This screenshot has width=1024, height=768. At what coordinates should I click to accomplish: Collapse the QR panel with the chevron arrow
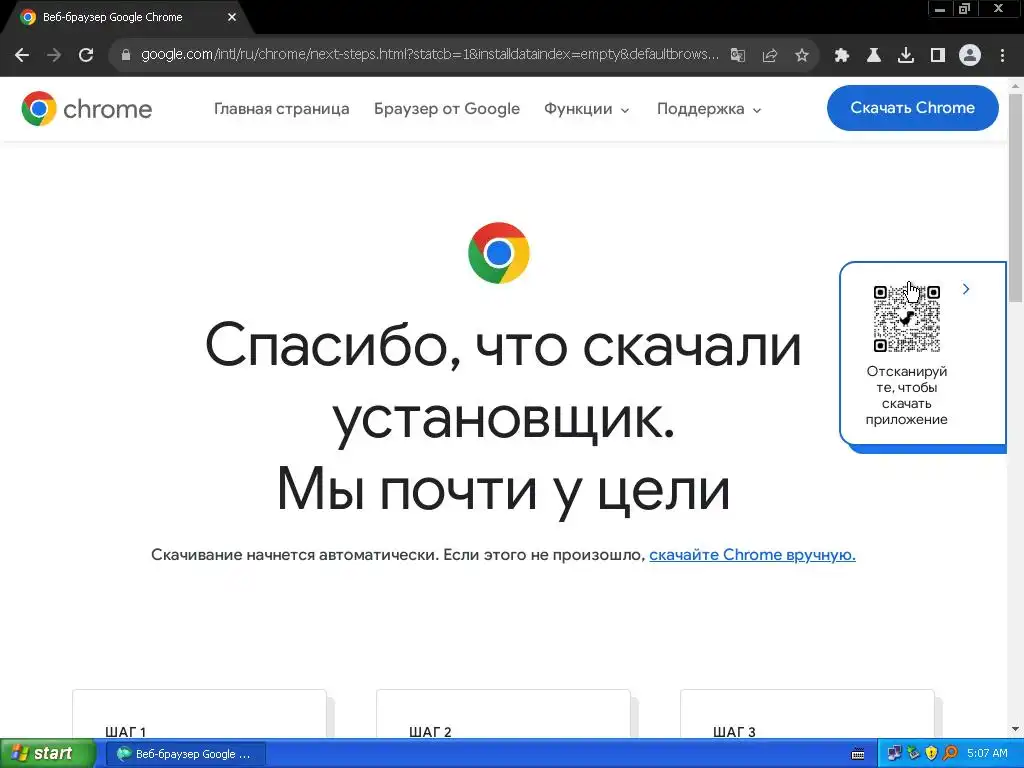[966, 289]
